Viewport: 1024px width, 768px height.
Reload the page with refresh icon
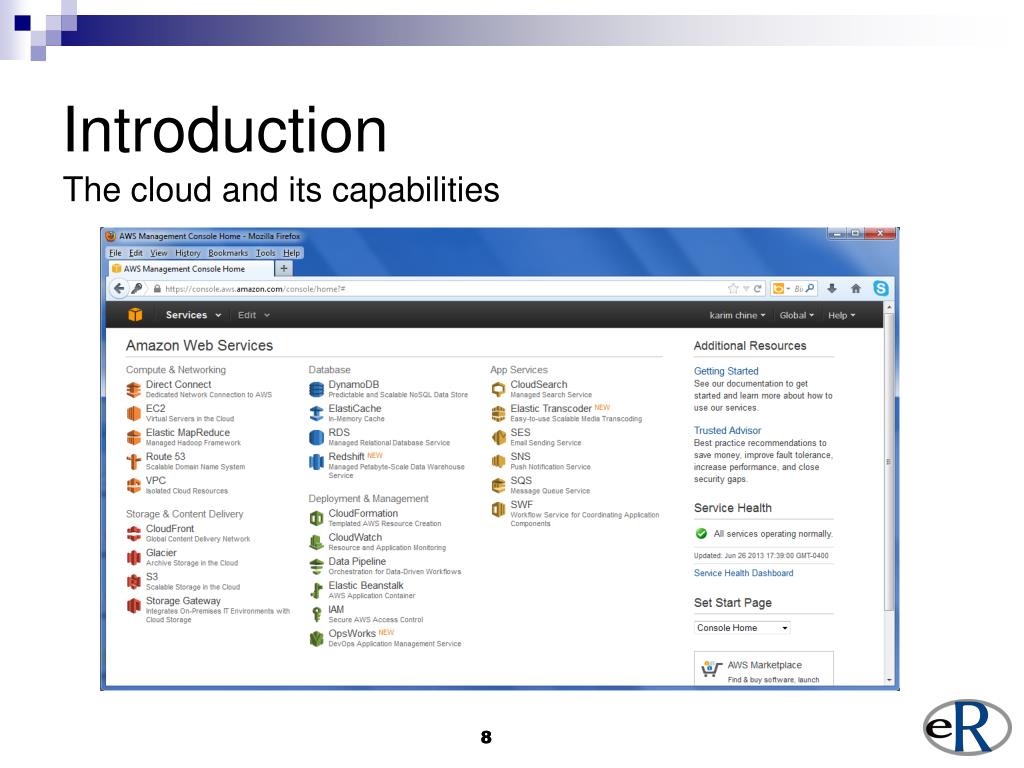coord(758,289)
